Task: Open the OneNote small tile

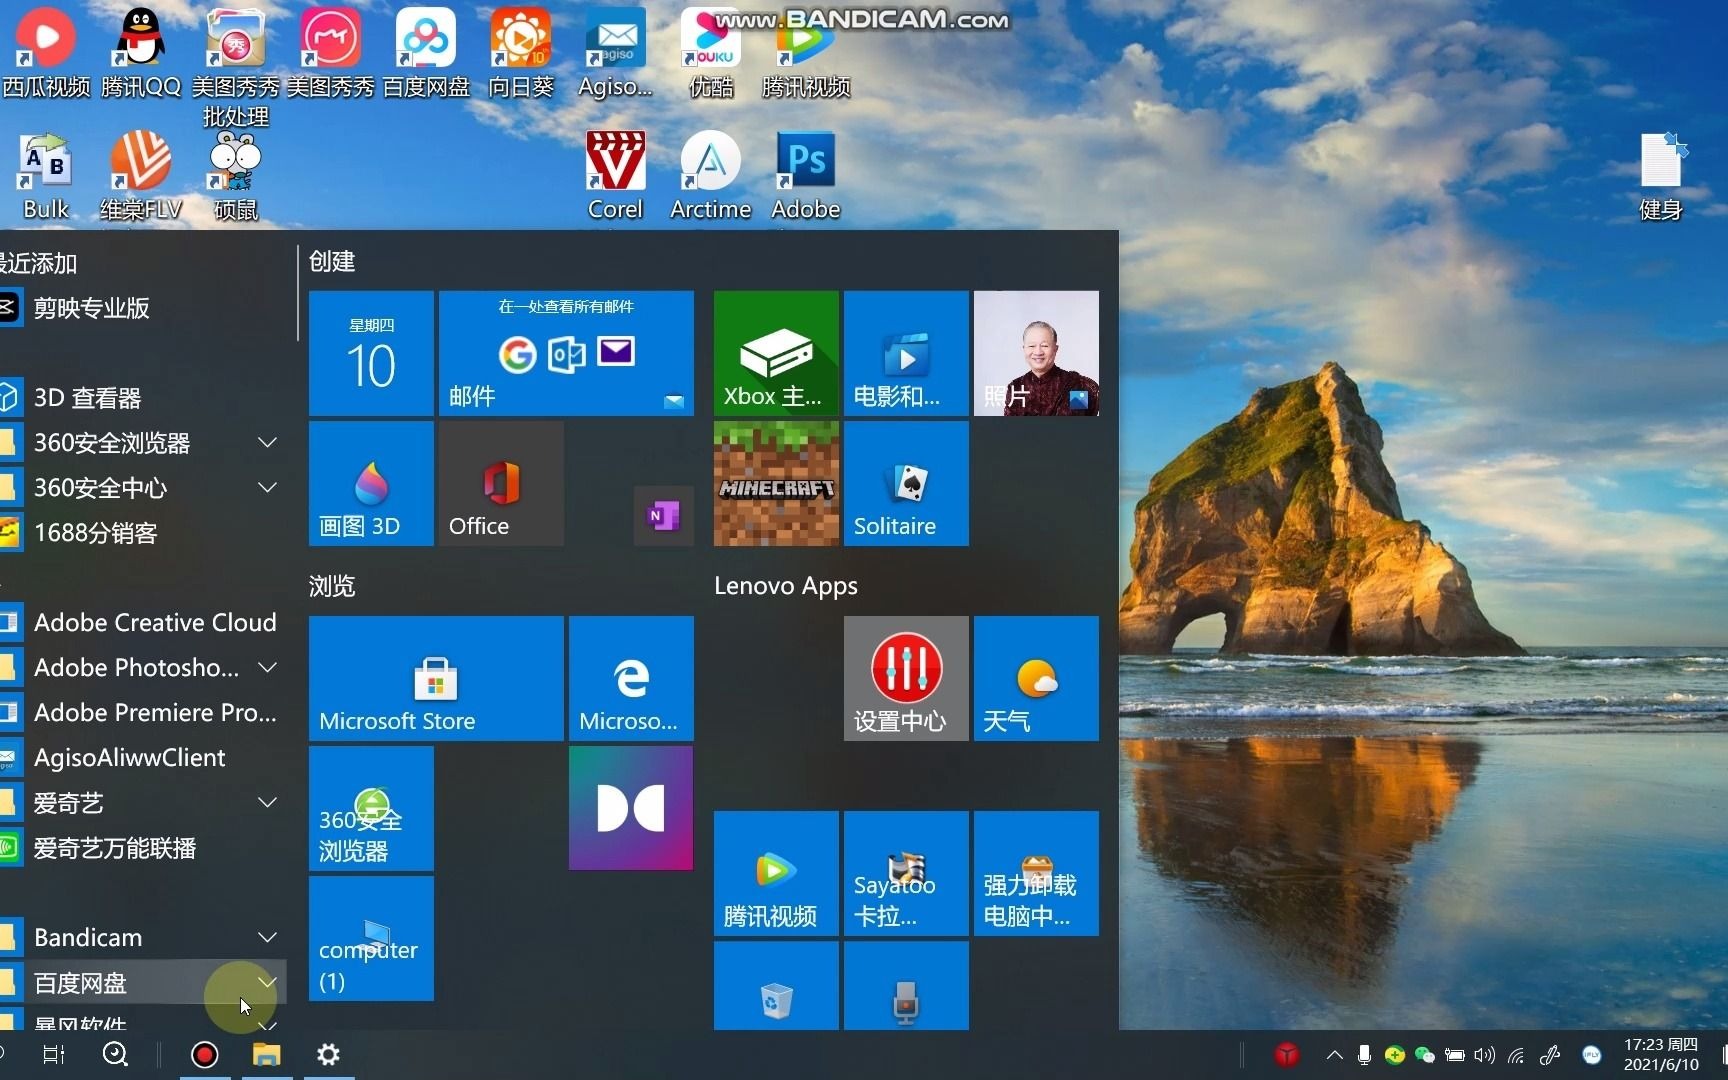Action: coord(664,516)
